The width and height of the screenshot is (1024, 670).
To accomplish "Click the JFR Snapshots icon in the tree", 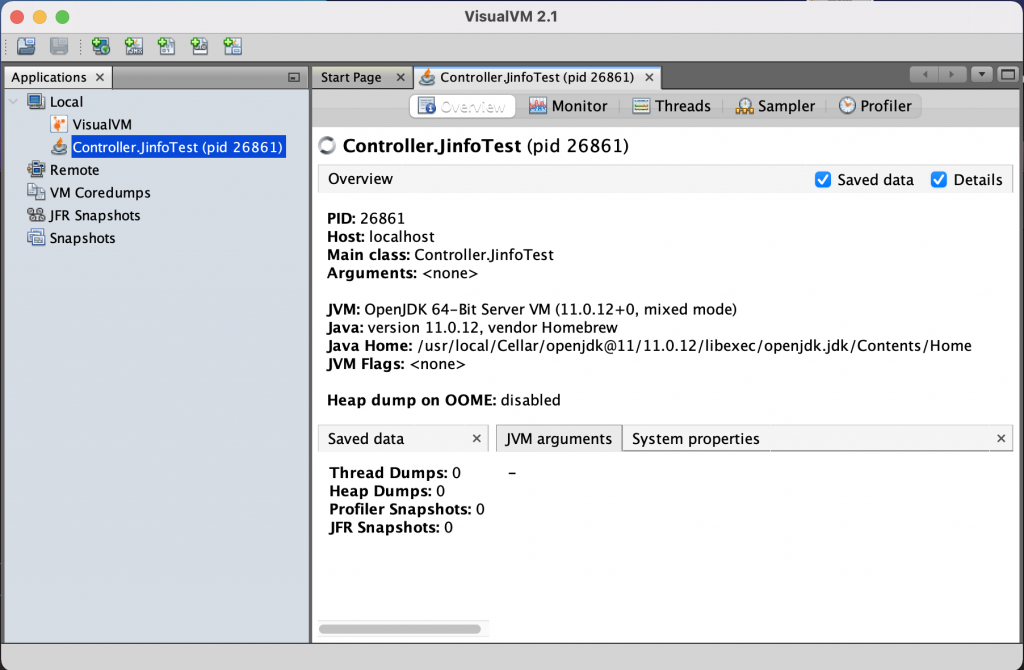I will (36, 215).
